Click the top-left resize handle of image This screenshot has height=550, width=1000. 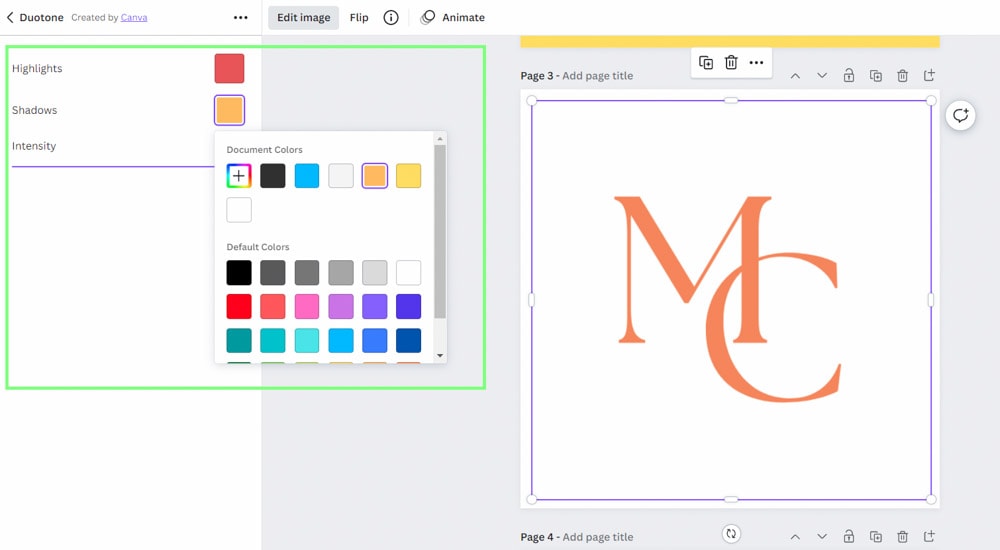(x=532, y=100)
